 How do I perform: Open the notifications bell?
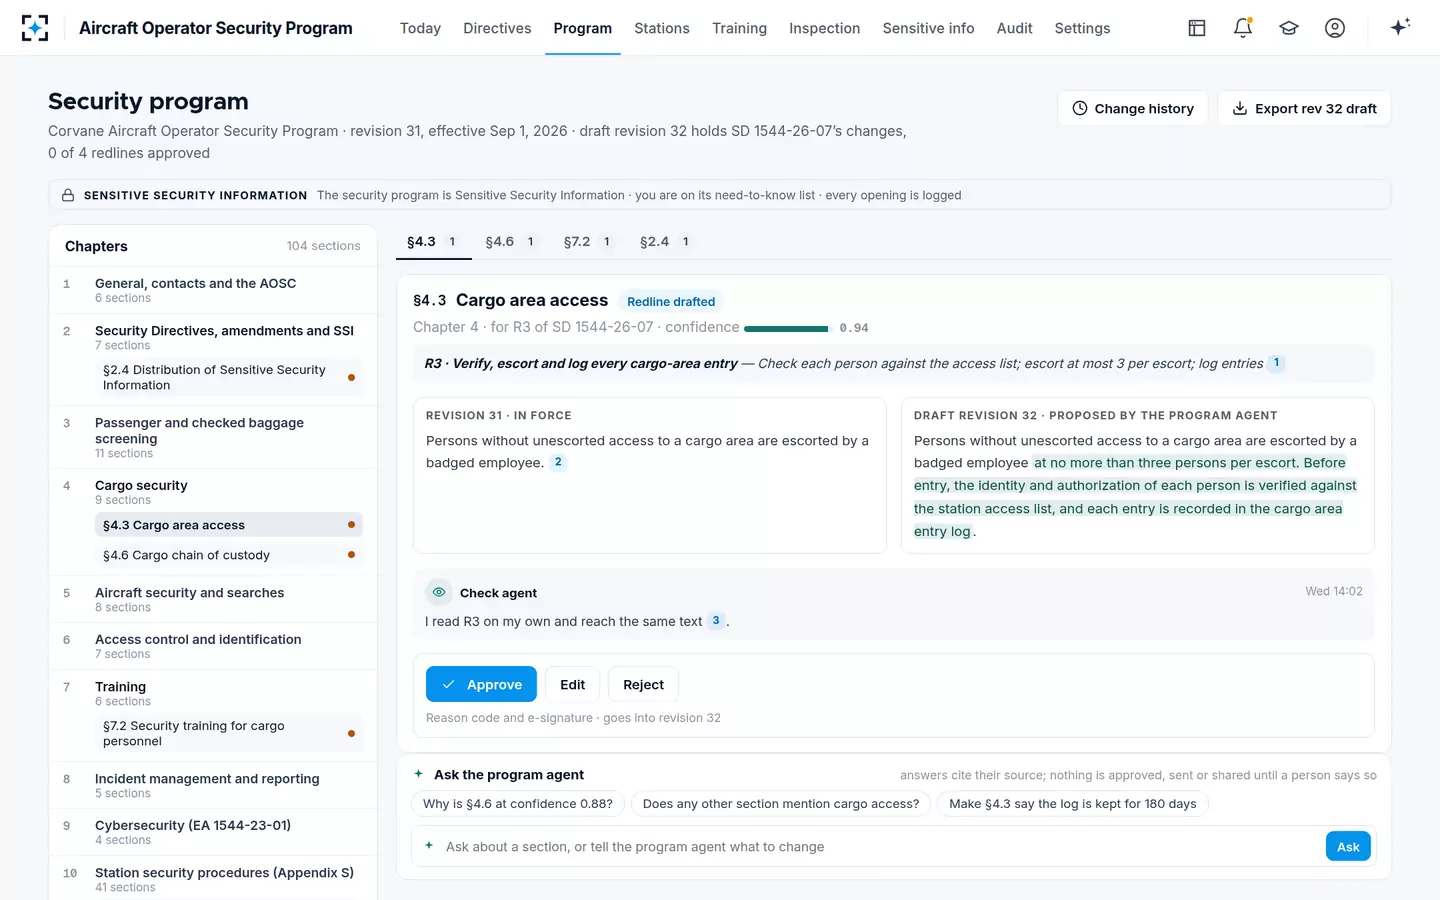pyautogui.click(x=1243, y=28)
